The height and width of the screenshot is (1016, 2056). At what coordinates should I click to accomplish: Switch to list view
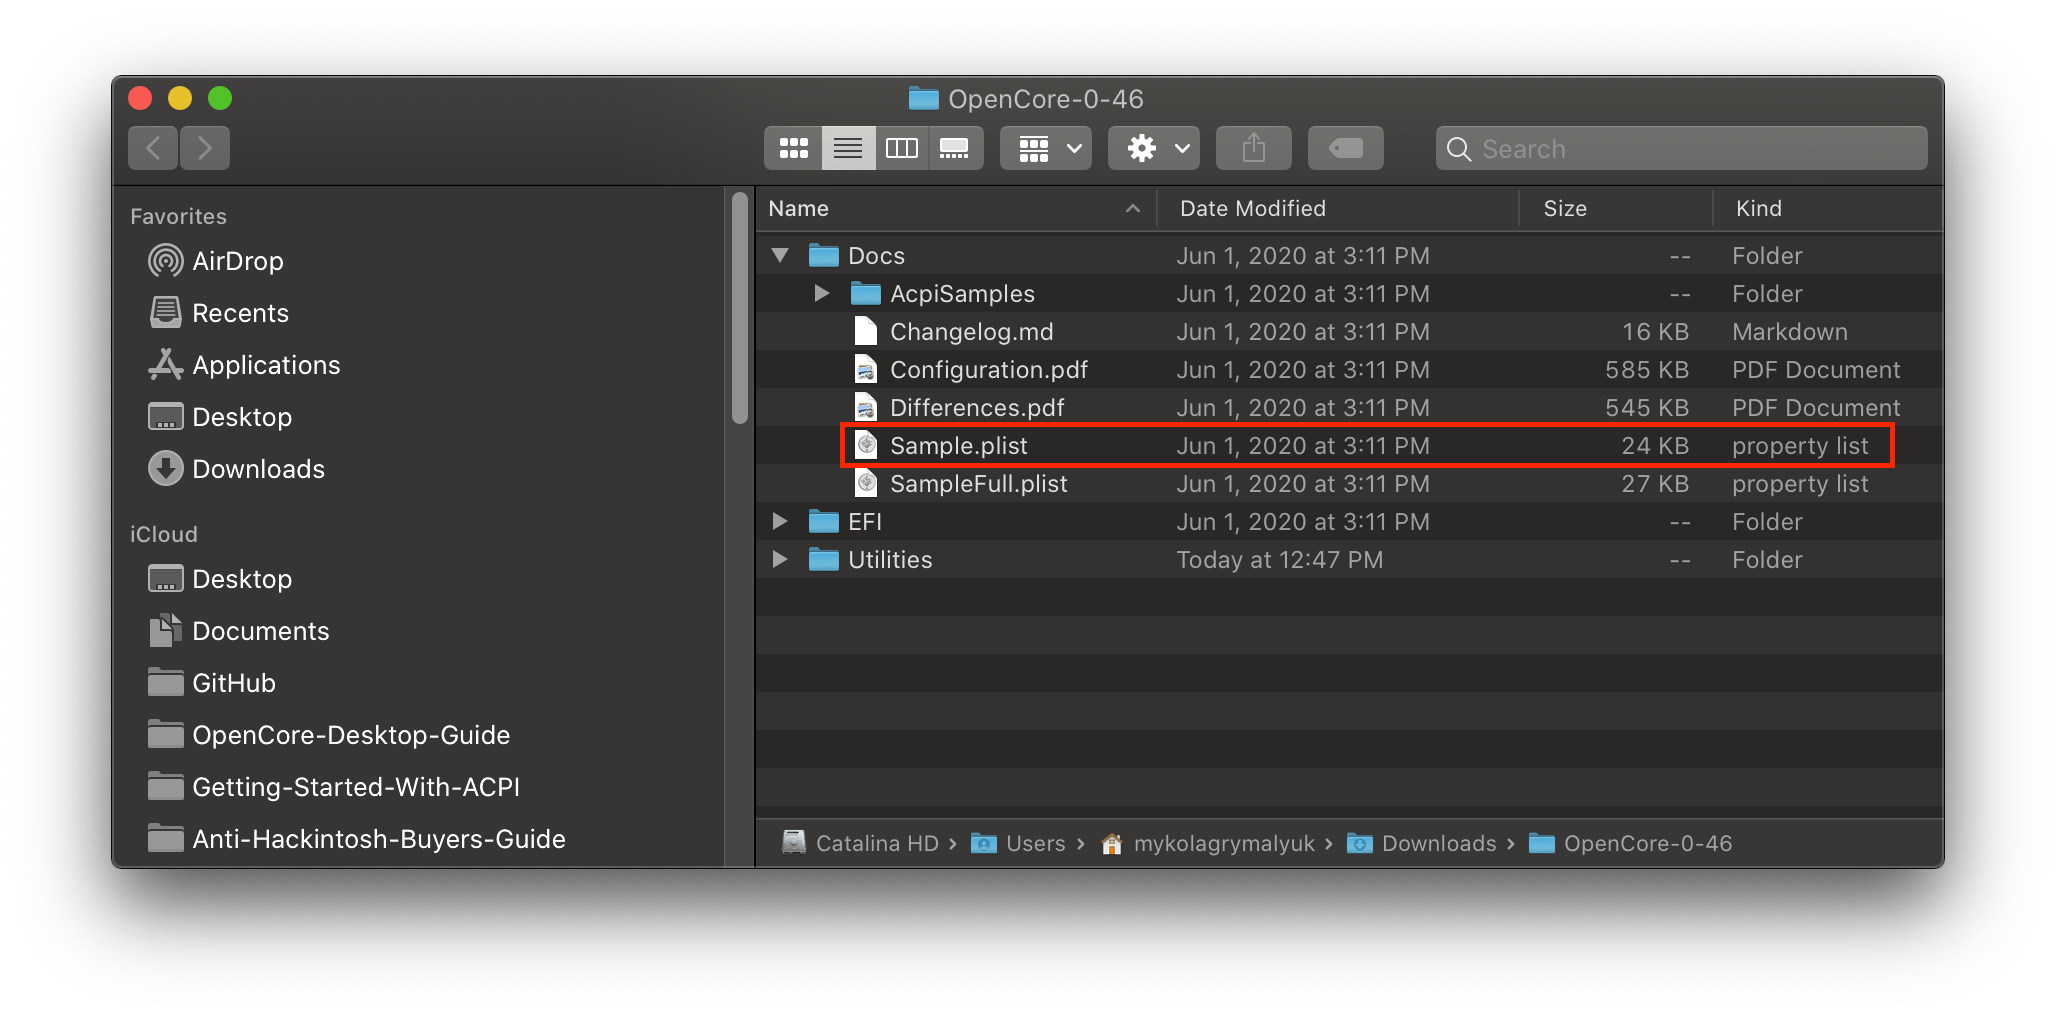(848, 148)
